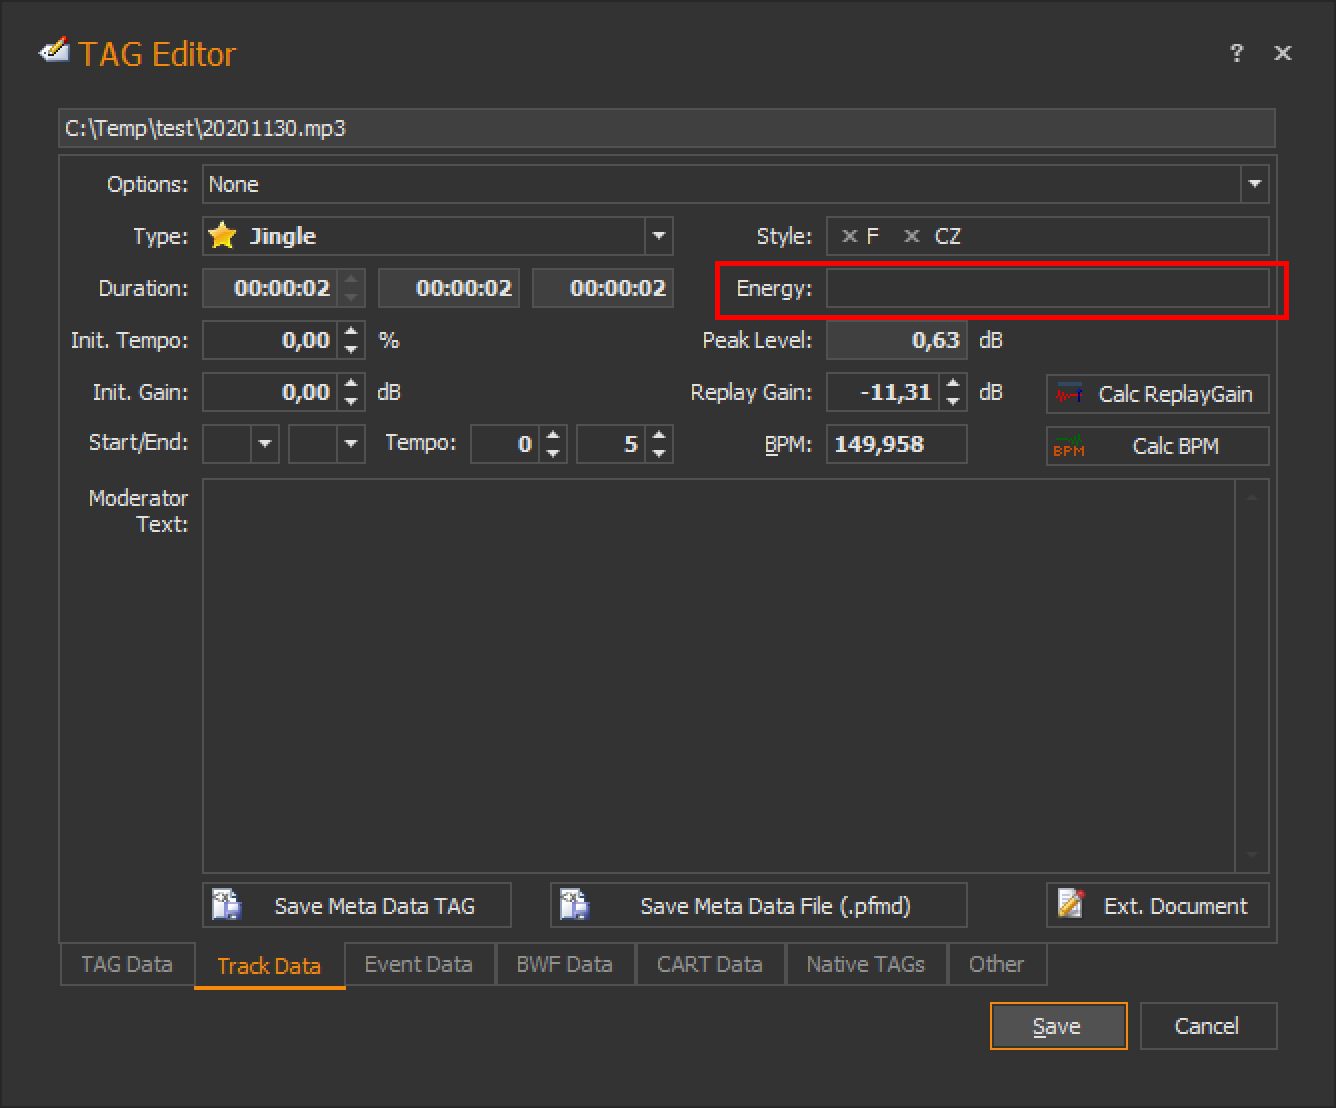Click the Cancel button
The width and height of the screenshot is (1336, 1108).
[1207, 1026]
